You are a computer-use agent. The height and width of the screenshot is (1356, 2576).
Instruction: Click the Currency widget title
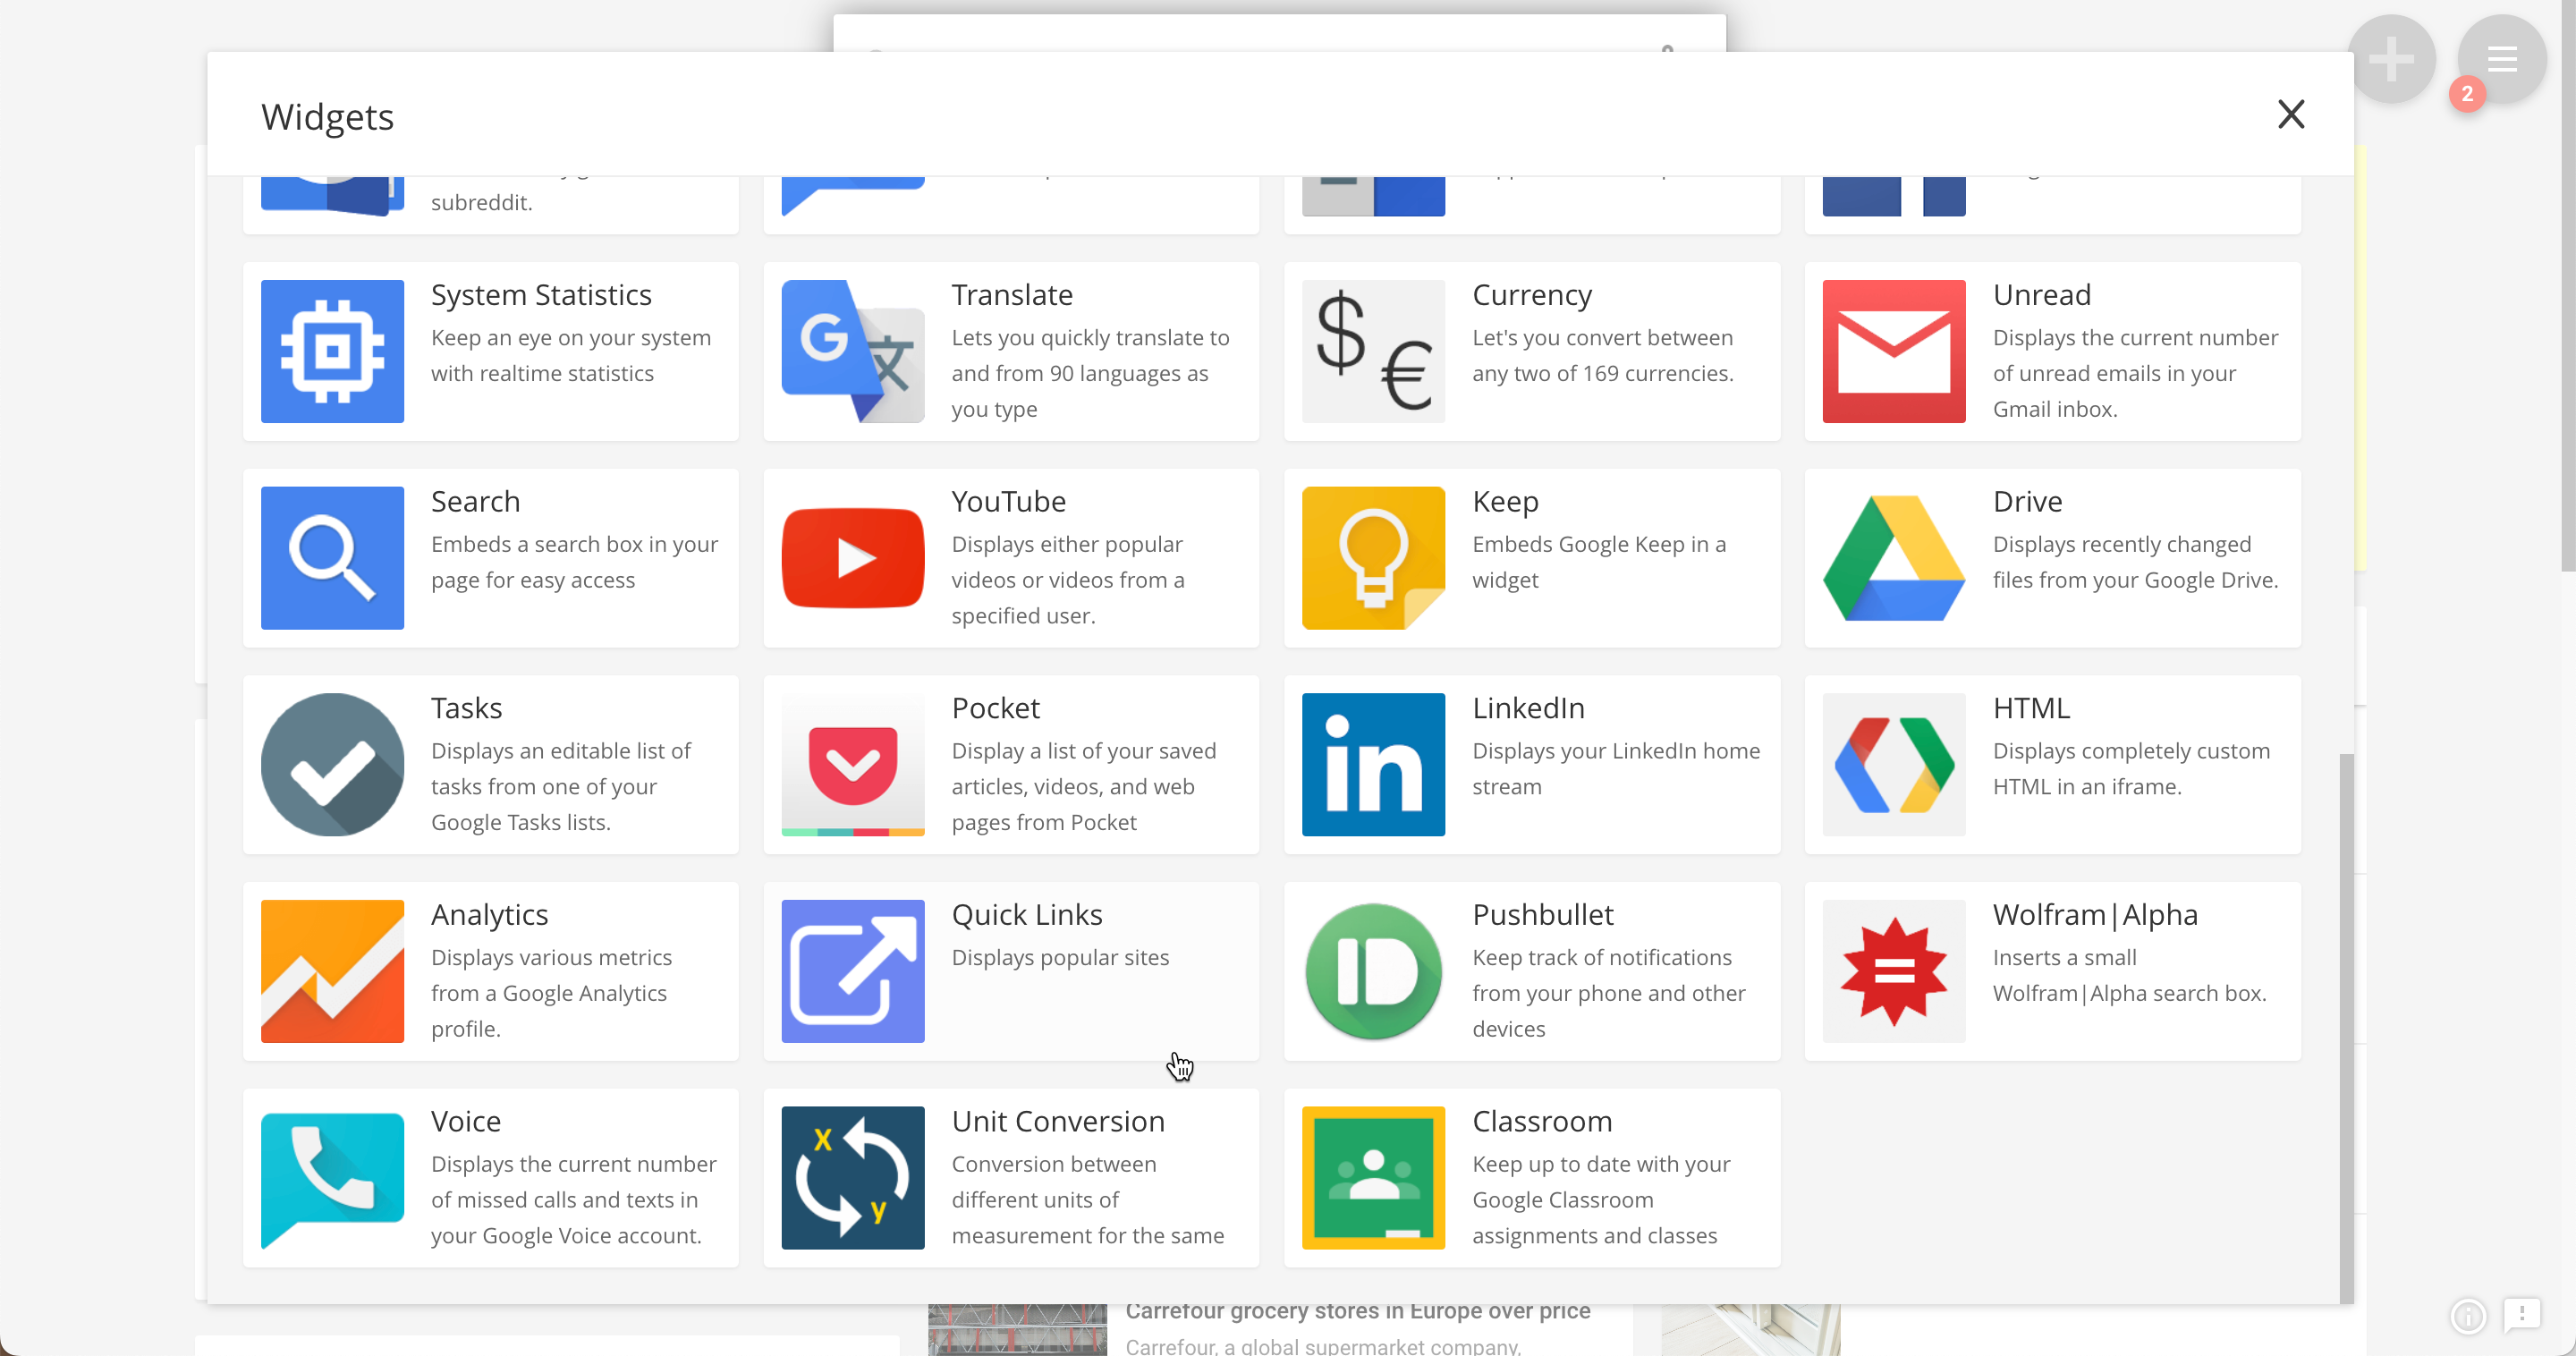pyautogui.click(x=1532, y=295)
